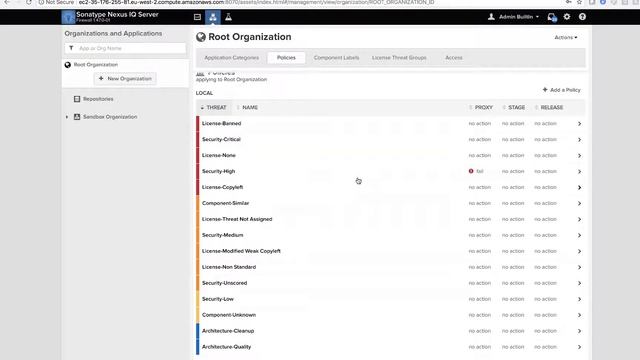640x360 pixels.
Task: Click the App or Org Name filter field
Action: 125,48
